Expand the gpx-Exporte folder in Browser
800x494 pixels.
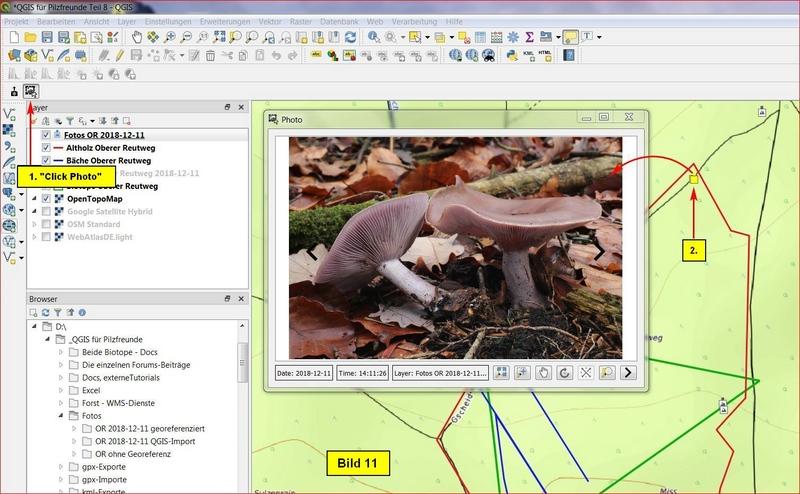point(61,466)
